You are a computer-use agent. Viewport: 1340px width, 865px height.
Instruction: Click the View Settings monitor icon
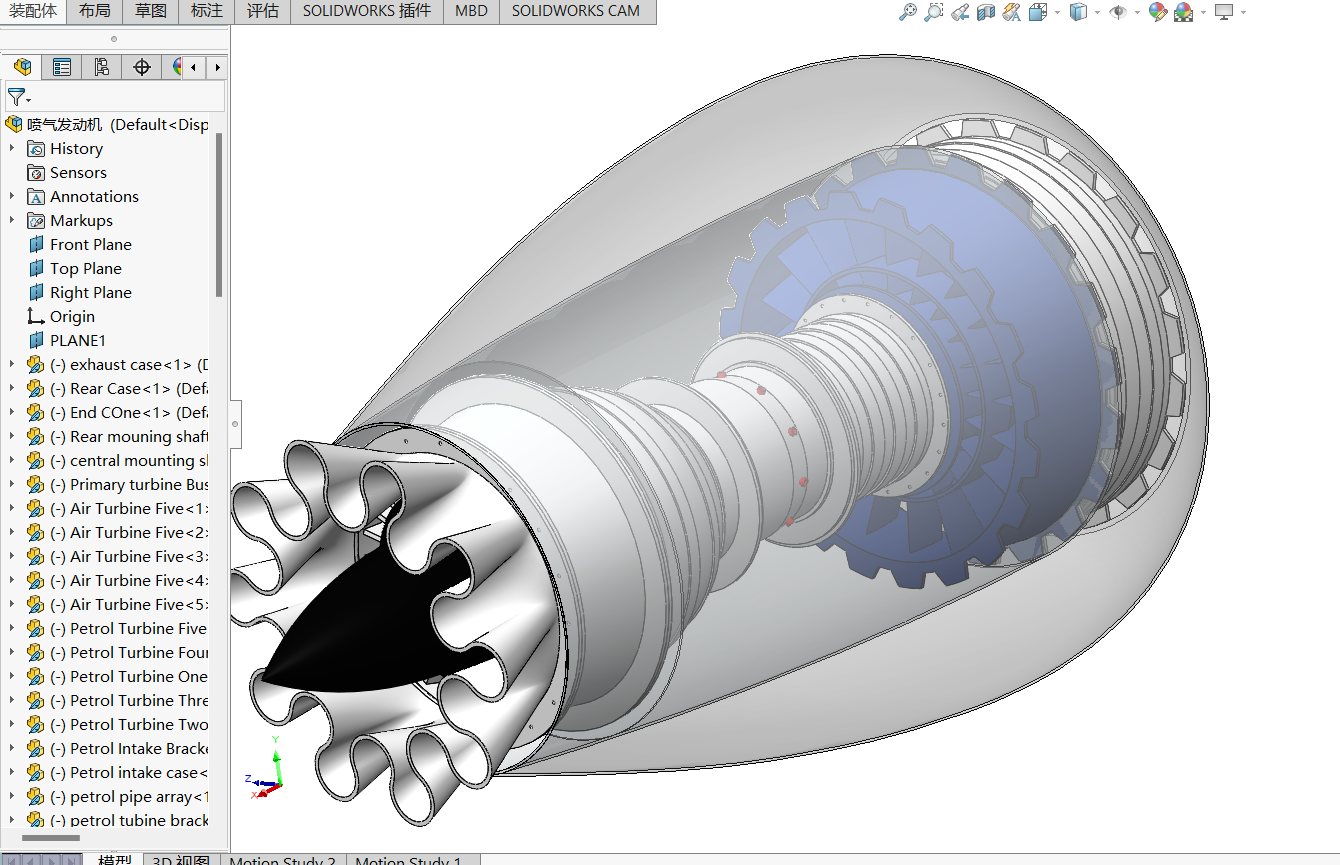point(1224,12)
